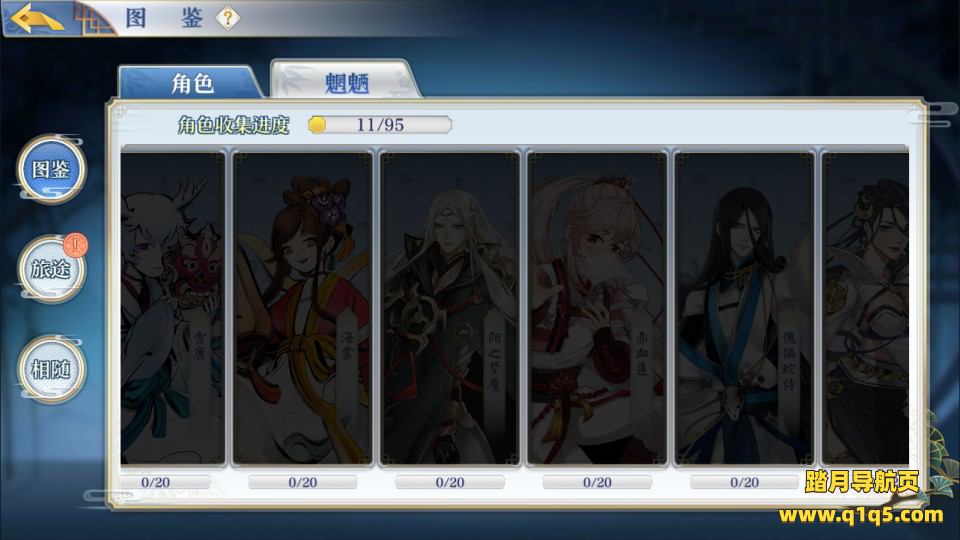Screen dimensions: 960x540
Task: Switch to the 角色 tab
Action: (x=192, y=83)
